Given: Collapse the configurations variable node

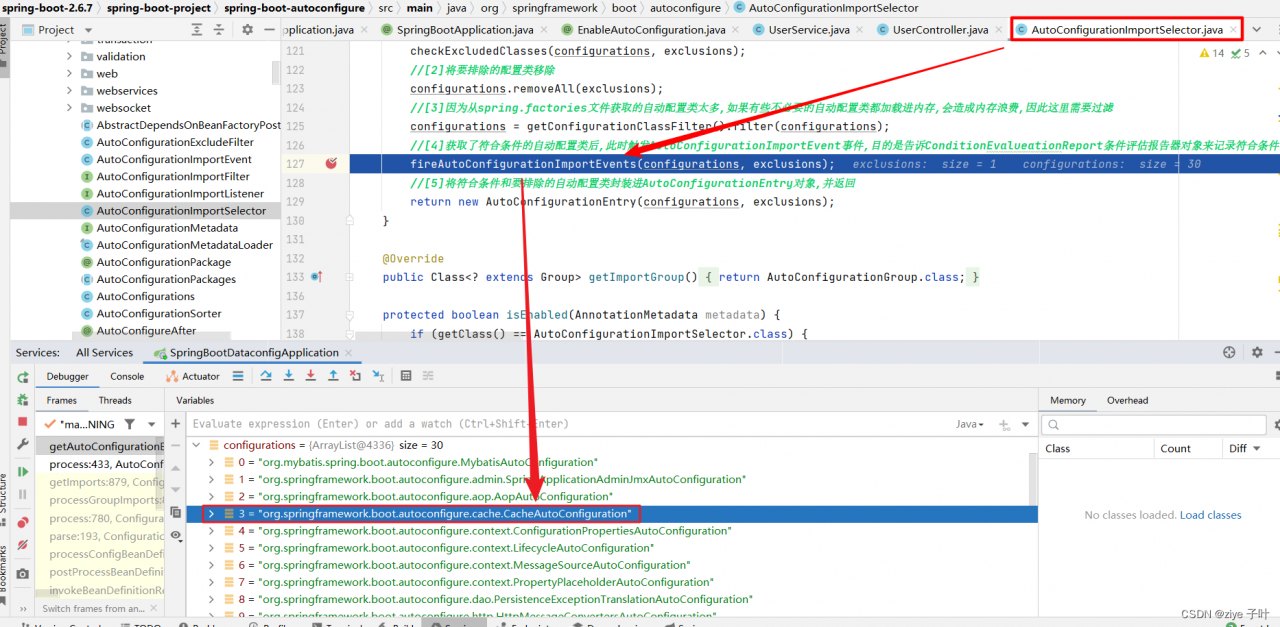Looking at the screenshot, I should (197, 445).
